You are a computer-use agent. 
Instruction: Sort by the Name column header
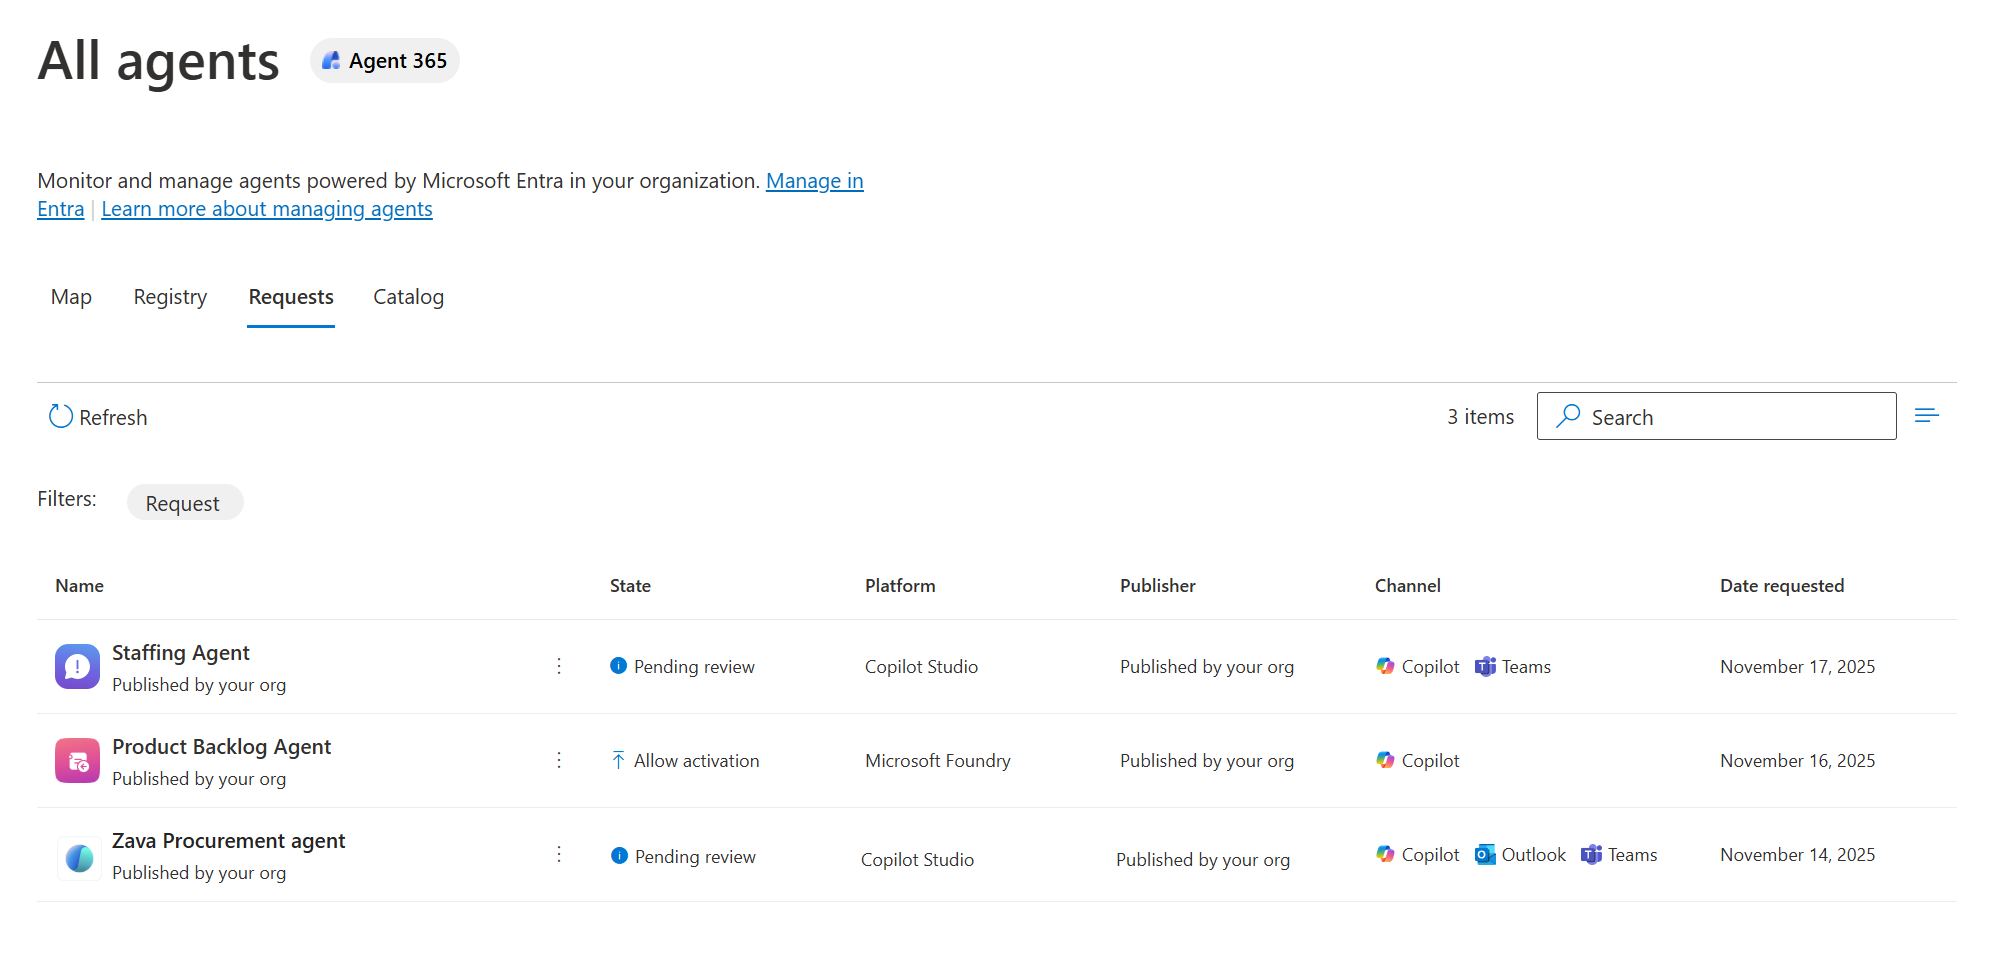click(x=80, y=586)
